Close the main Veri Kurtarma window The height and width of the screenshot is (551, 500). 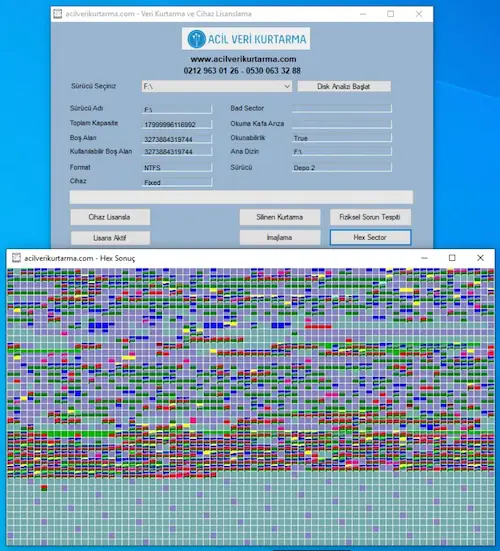point(419,14)
